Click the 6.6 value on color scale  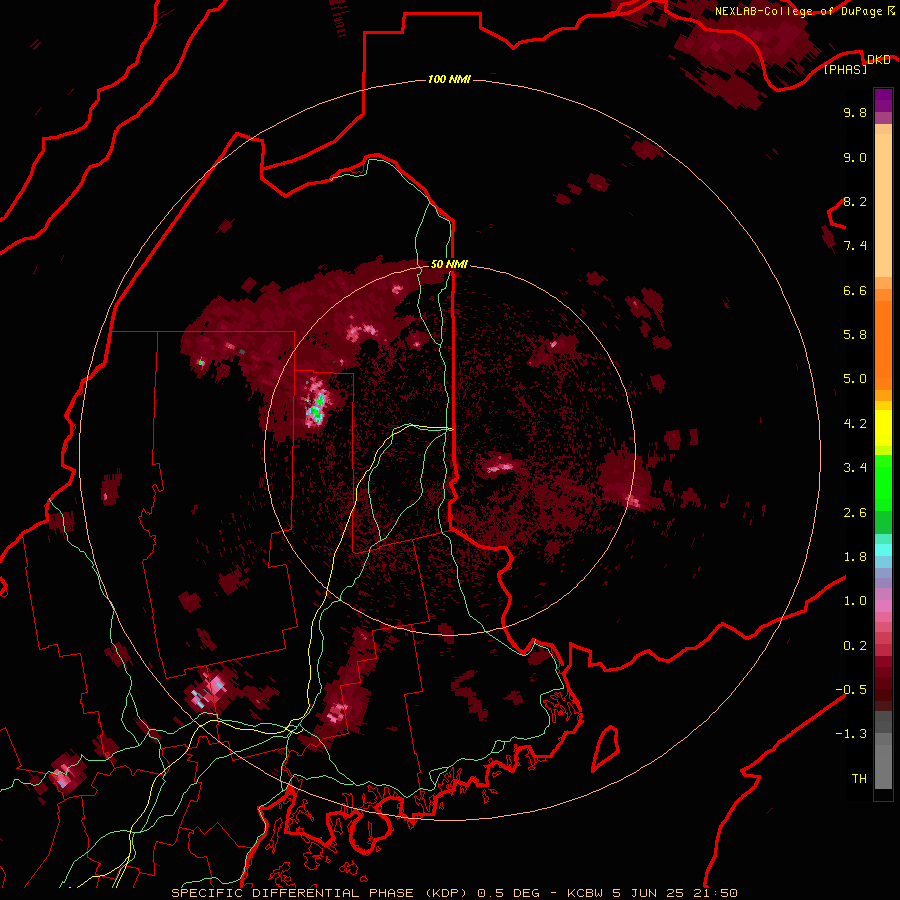click(x=855, y=290)
